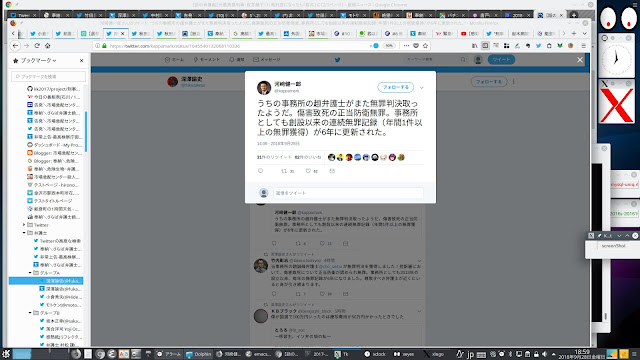Click the jp keyboard layout indicator
640x360 pixels.
click(x=470, y=354)
